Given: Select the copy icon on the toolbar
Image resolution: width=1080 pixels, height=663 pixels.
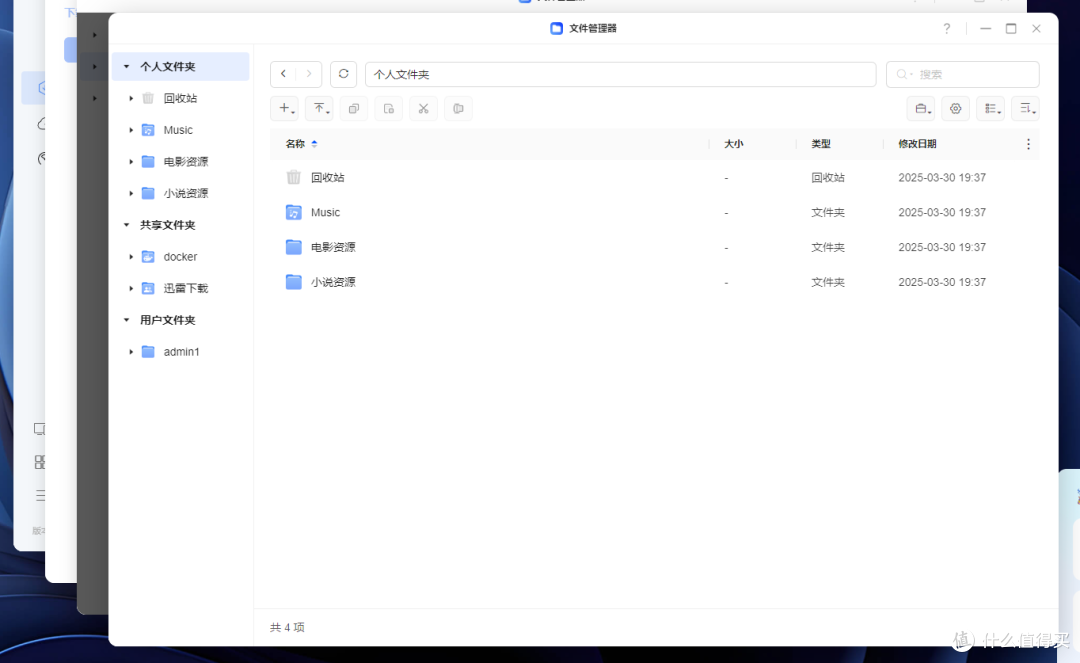Looking at the screenshot, I should click(353, 108).
